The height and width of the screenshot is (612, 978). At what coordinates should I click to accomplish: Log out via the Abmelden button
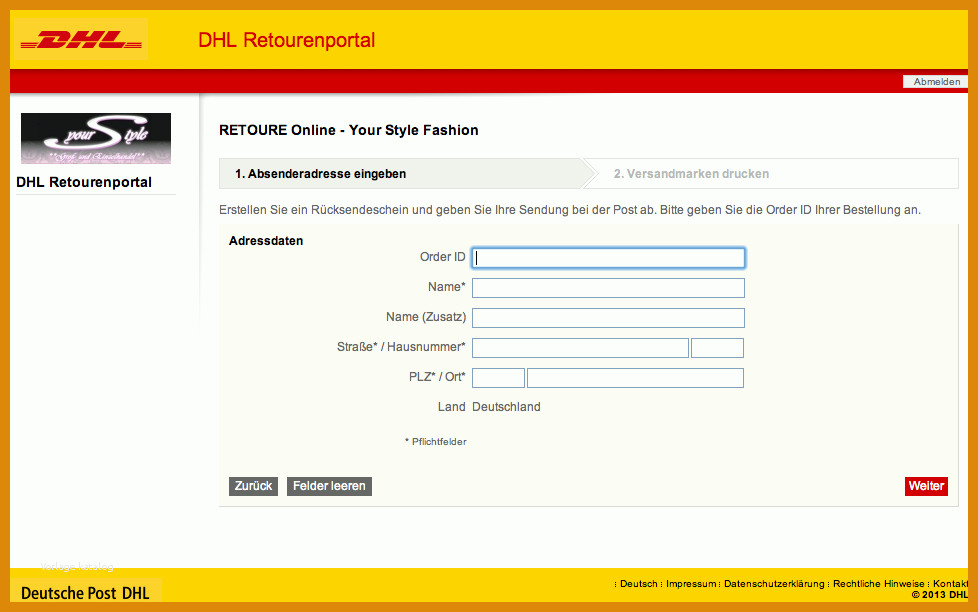tap(936, 82)
